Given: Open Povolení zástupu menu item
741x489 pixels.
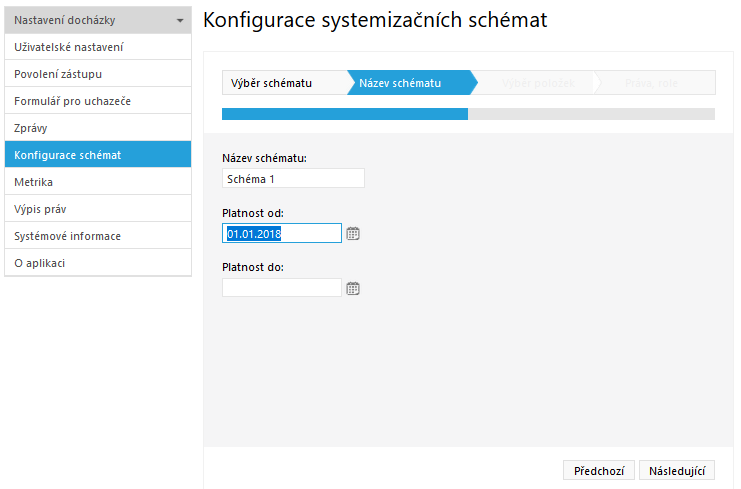Looking at the screenshot, I should click(98, 74).
